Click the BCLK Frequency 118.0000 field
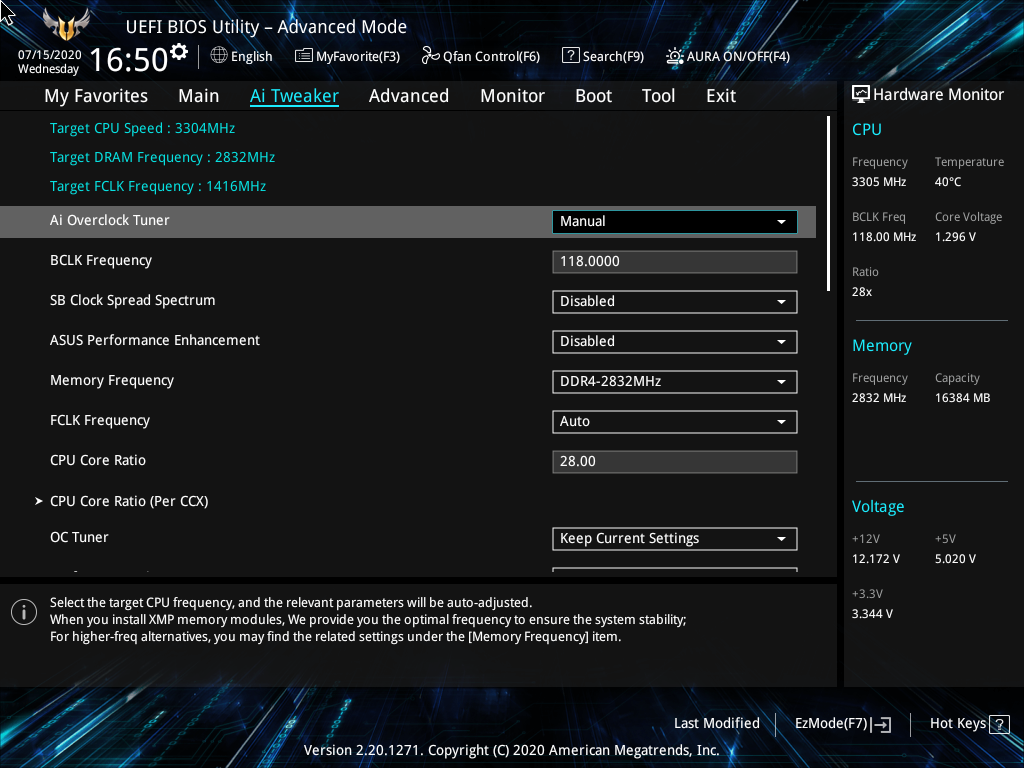 [675, 261]
